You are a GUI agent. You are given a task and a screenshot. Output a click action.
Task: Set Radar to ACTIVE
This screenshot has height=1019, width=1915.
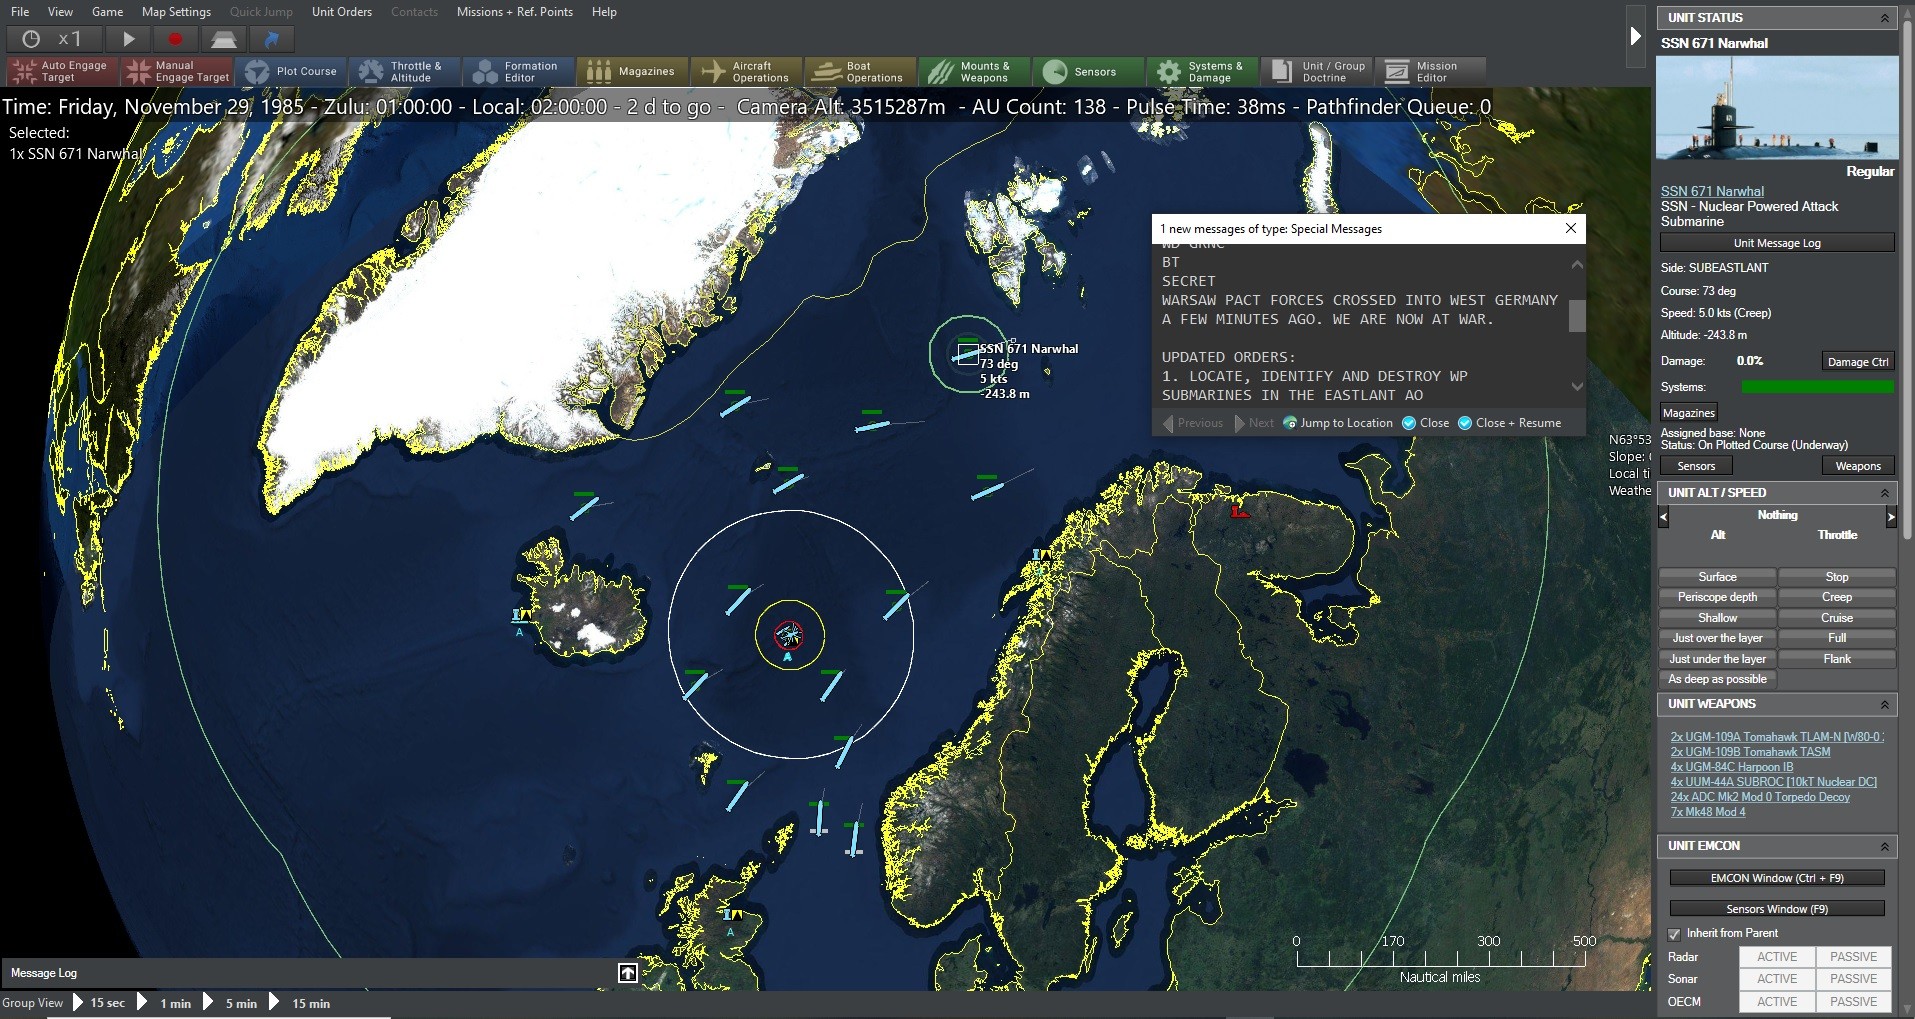[x=1776, y=956]
